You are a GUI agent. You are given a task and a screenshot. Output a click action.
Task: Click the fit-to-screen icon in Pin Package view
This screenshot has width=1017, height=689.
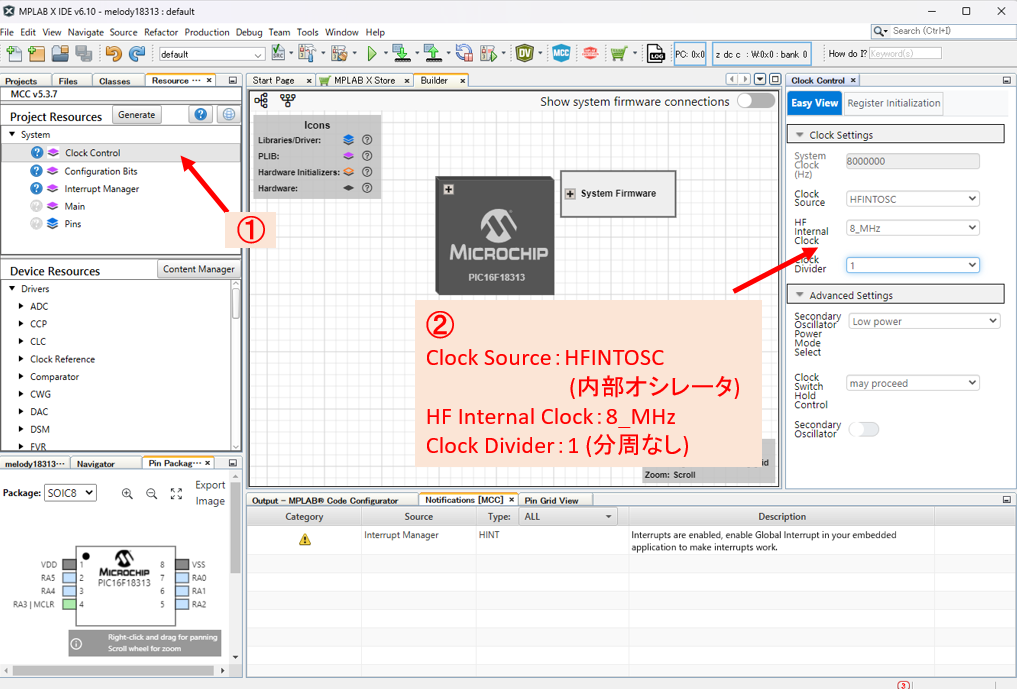[176, 493]
